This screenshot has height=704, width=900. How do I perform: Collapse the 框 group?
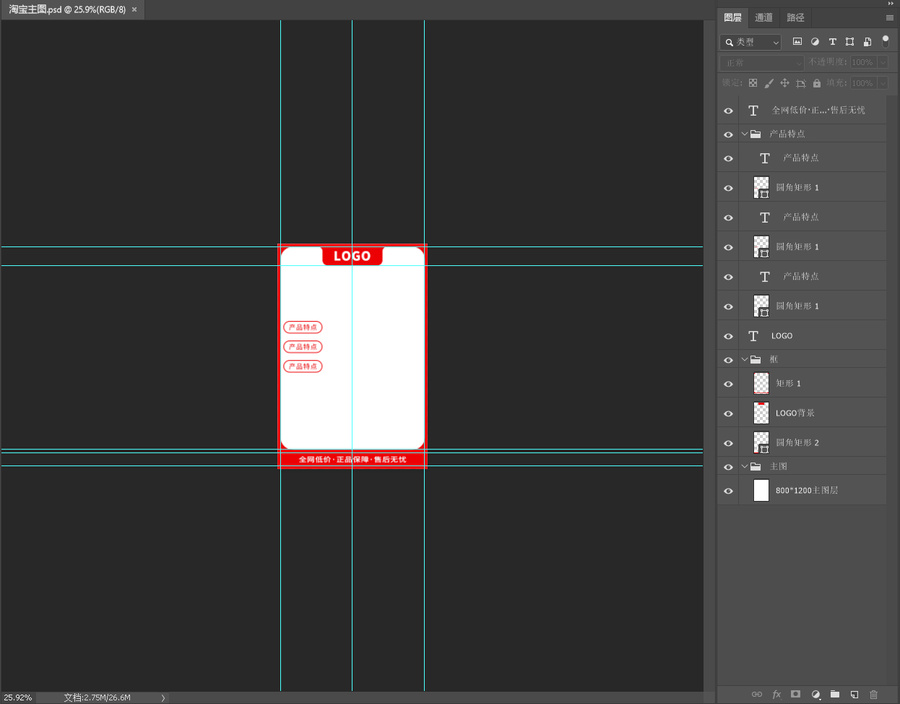click(x=744, y=360)
